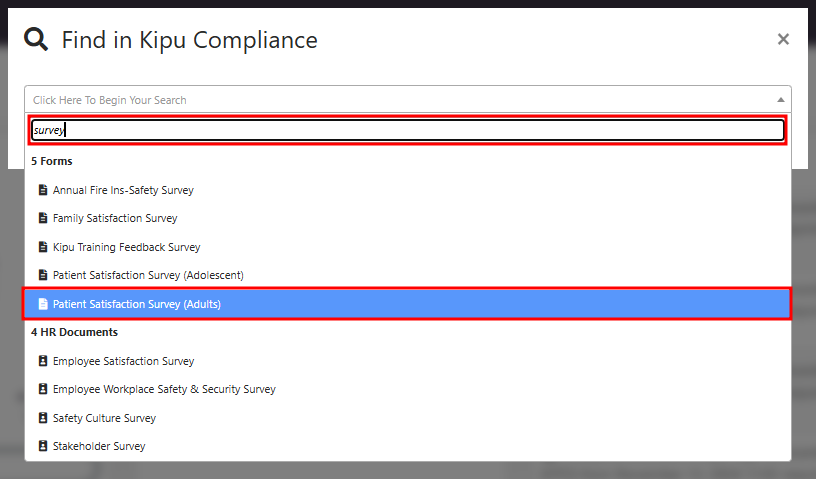Pick Patient Satisfaction Survey (Adolescent)
Viewport: 816px width, 479px height.
tap(148, 275)
